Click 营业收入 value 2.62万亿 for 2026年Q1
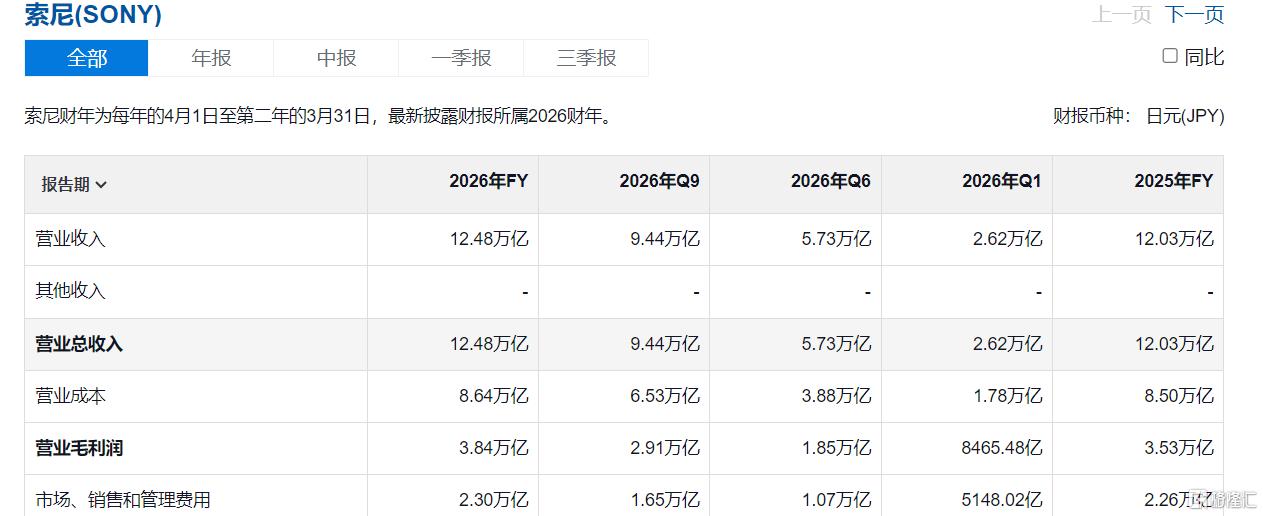 coord(1007,239)
